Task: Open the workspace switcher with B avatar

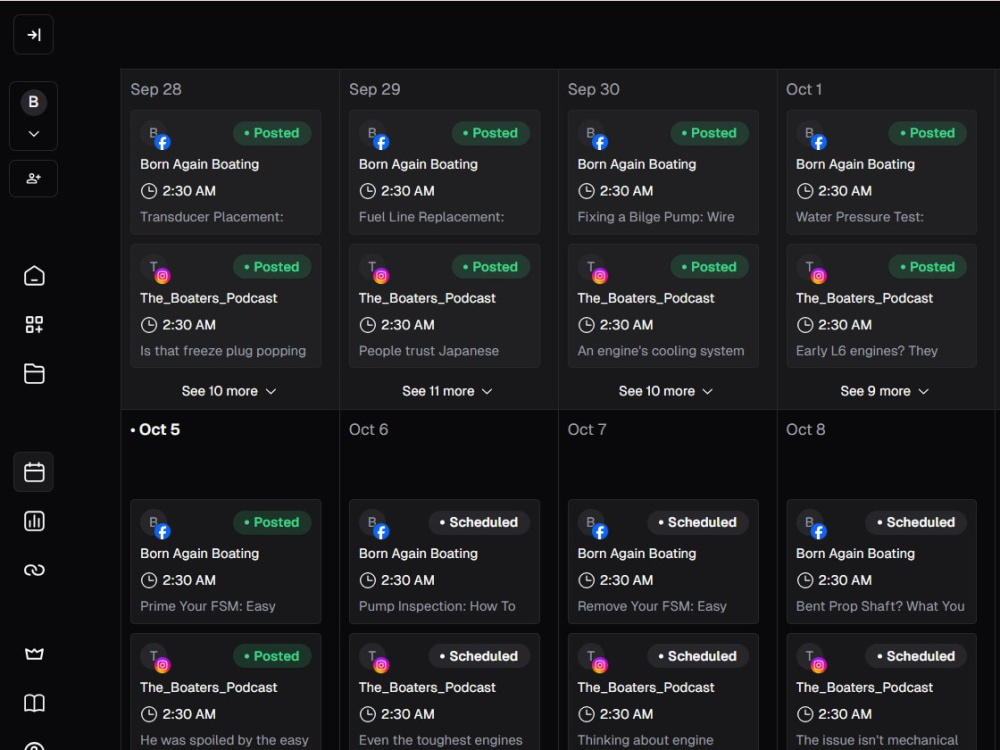Action: tap(33, 116)
